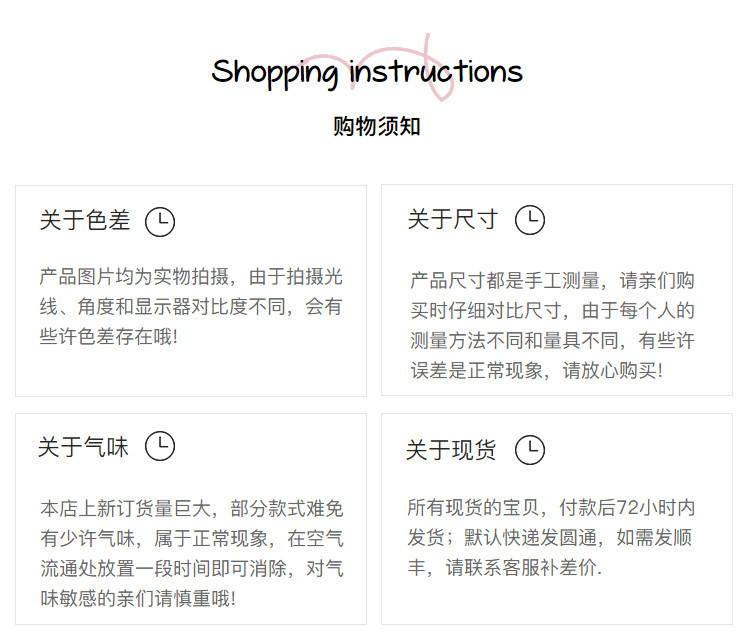Click the clock icon beside 关于尺寸

[529, 220]
